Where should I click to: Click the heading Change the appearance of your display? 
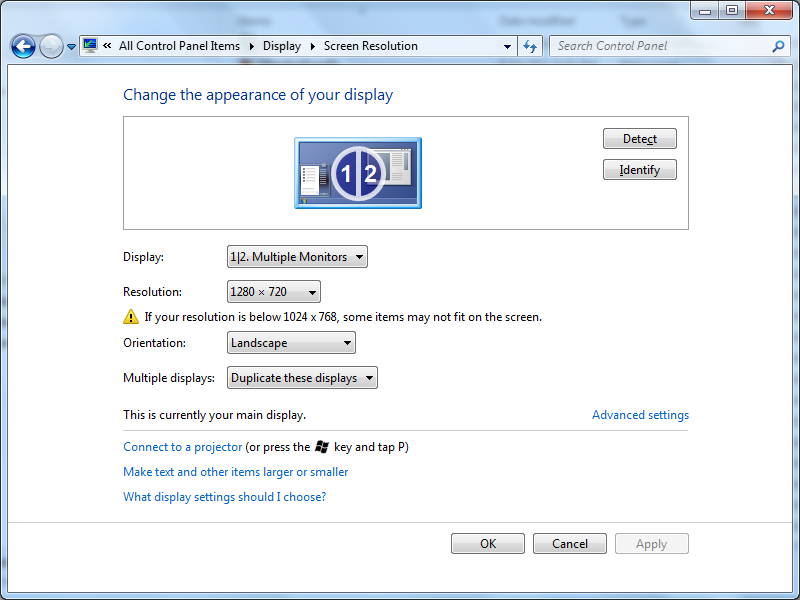[x=258, y=95]
